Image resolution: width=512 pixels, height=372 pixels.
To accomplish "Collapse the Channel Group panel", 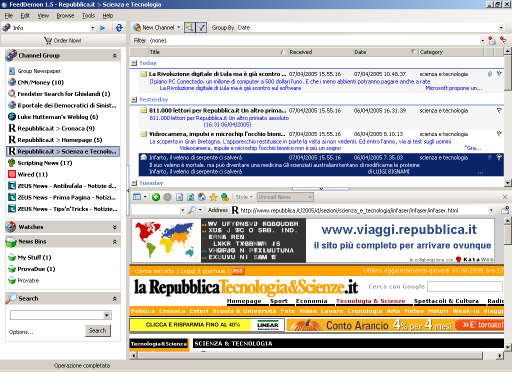I will [x=115, y=56].
